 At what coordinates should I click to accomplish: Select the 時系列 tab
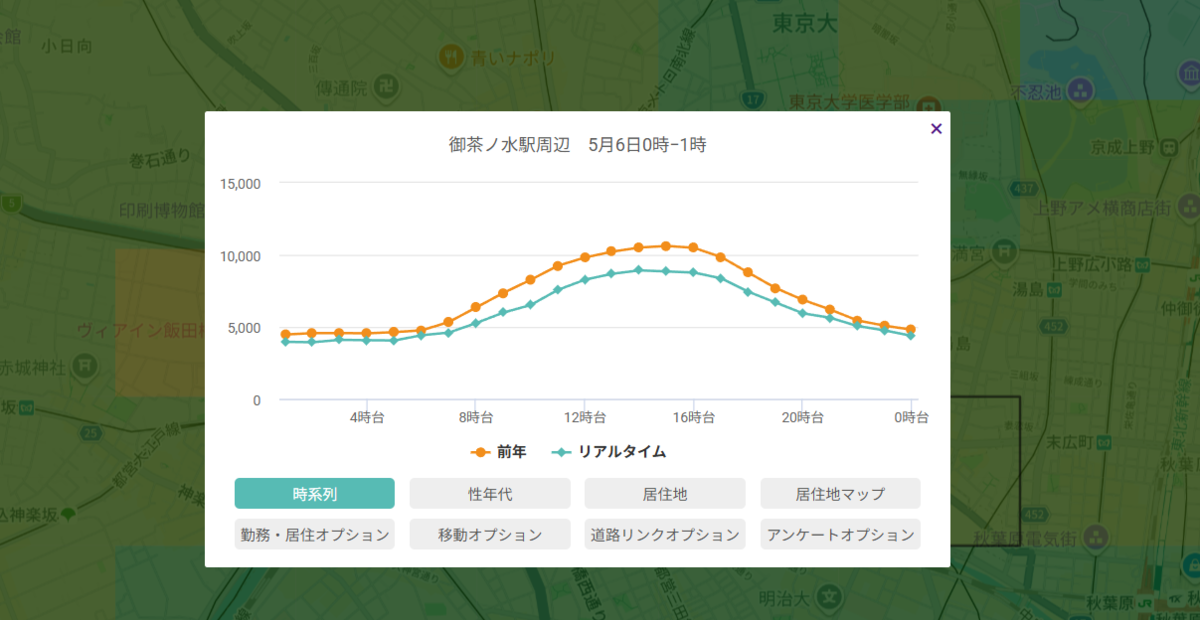coord(315,493)
